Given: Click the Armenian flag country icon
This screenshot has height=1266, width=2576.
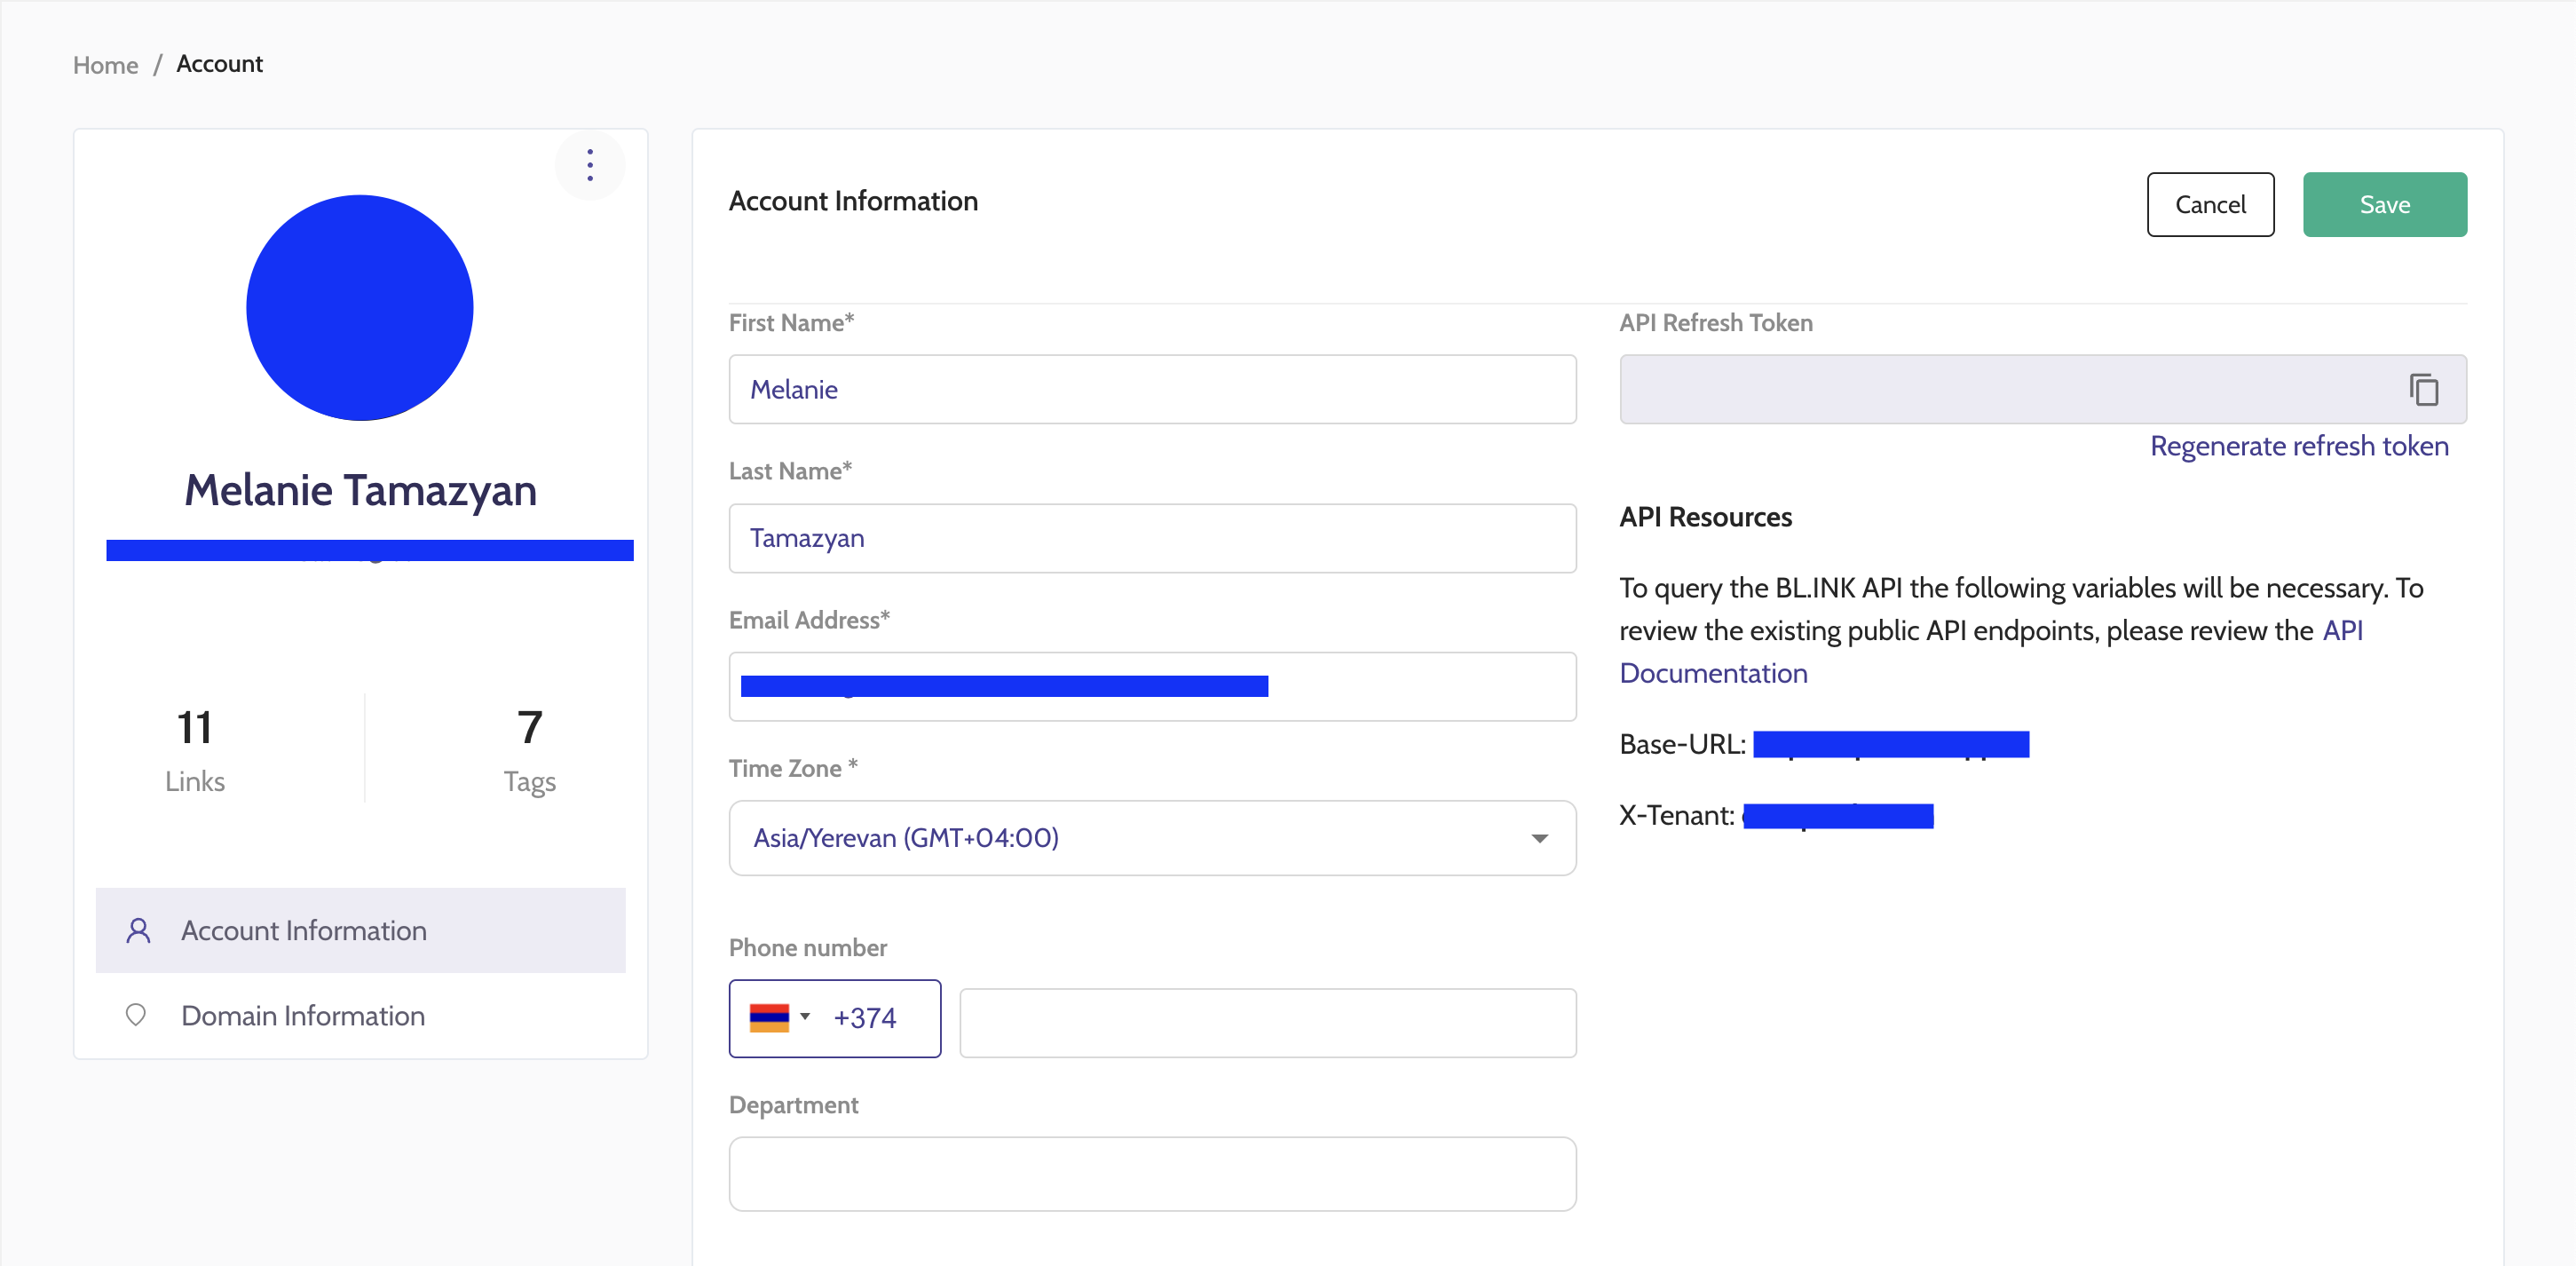Looking at the screenshot, I should point(768,1018).
